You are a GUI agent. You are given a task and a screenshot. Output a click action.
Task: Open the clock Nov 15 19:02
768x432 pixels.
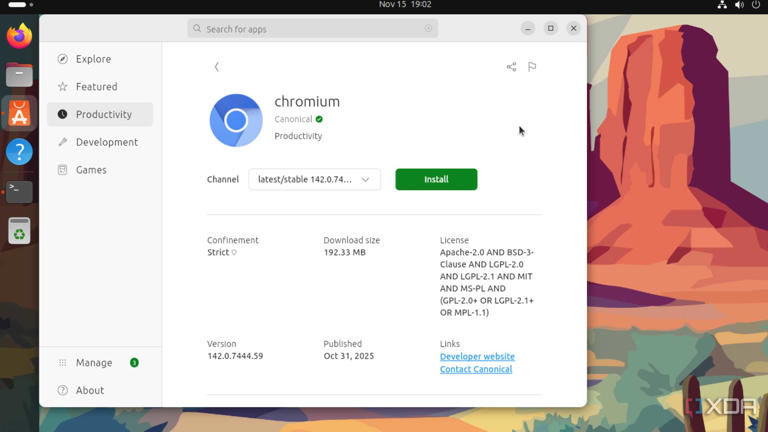(x=405, y=4)
